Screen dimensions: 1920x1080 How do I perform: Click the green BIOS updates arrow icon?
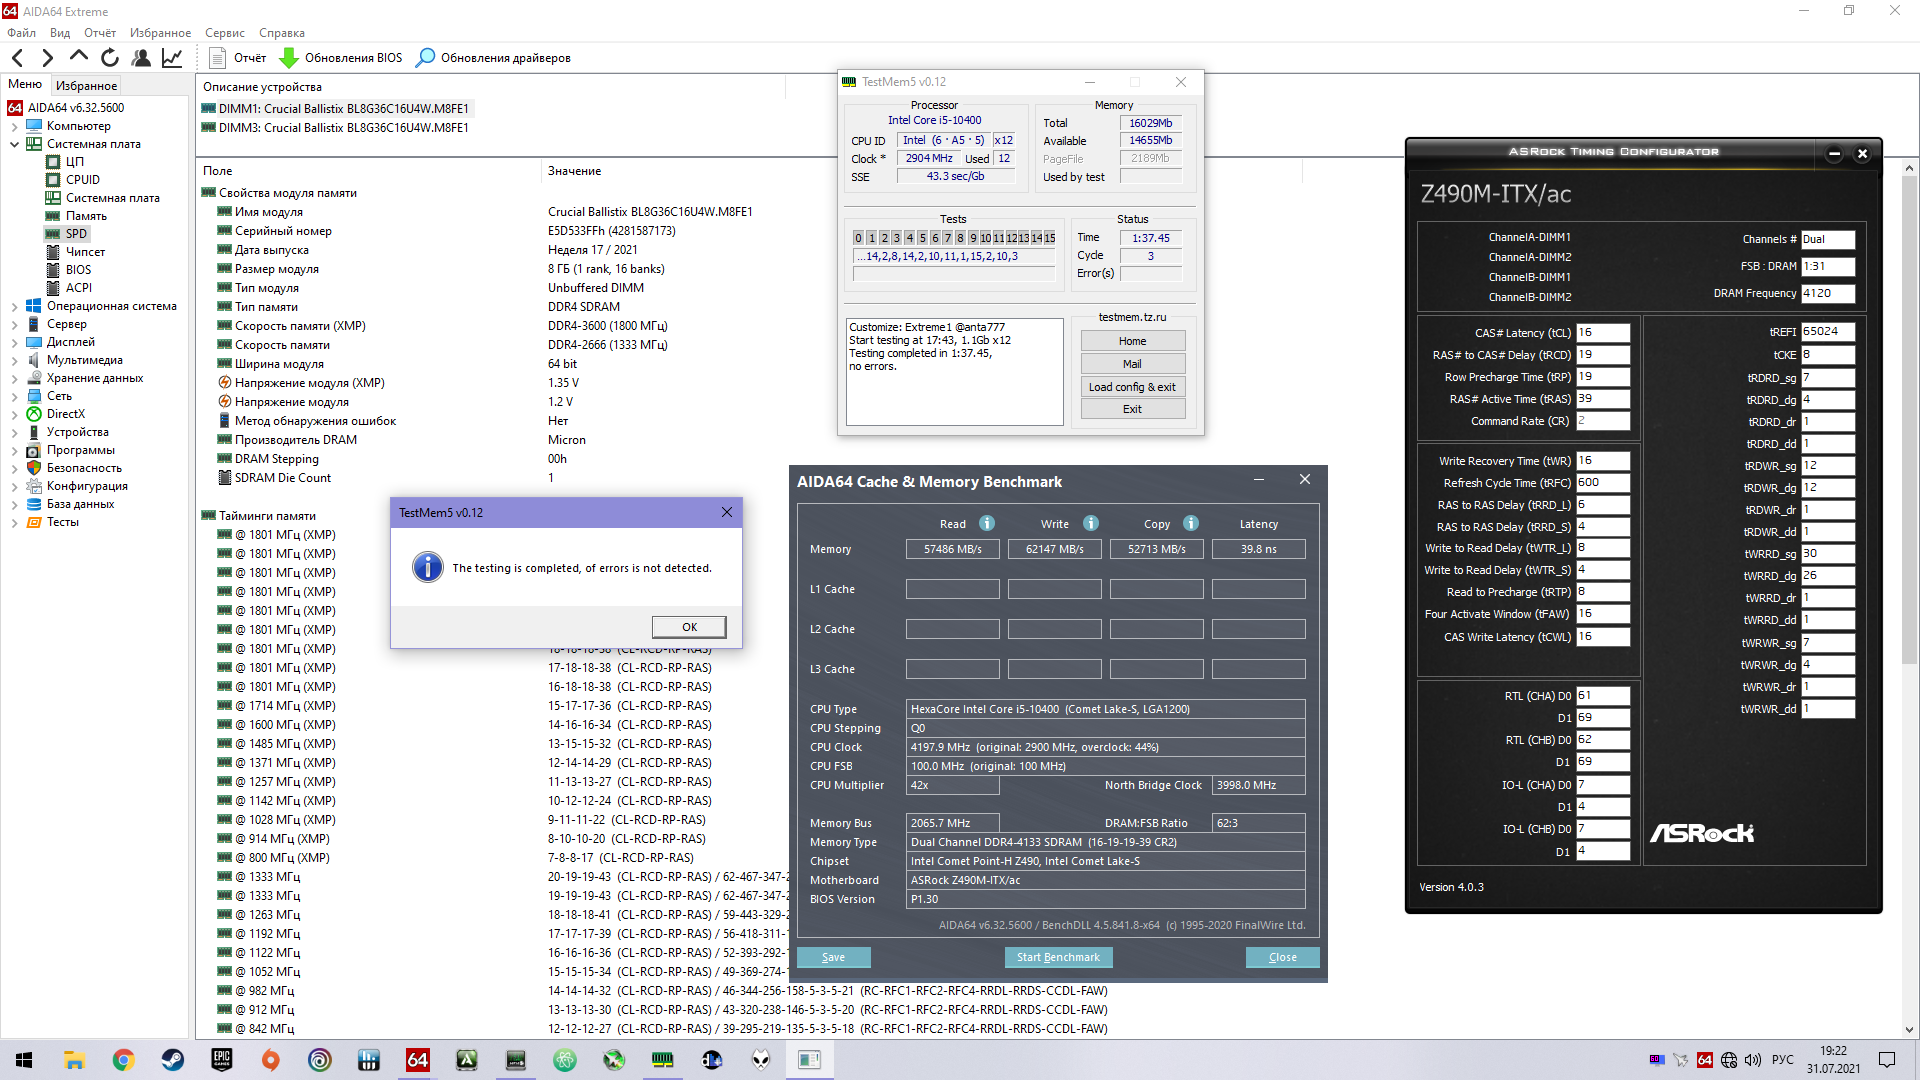[x=289, y=58]
